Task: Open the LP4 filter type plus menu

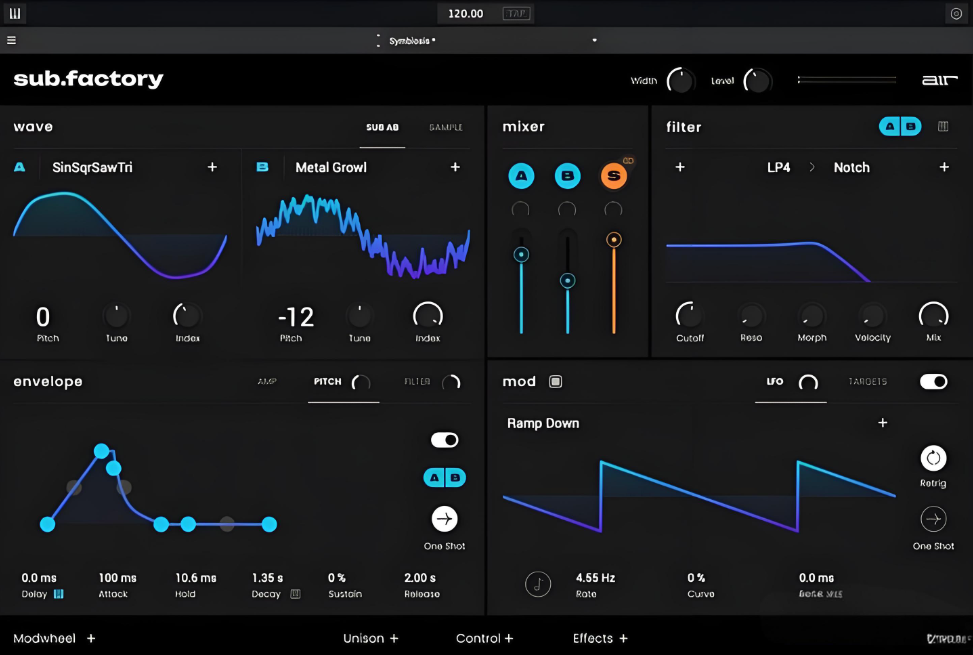Action: tap(680, 167)
